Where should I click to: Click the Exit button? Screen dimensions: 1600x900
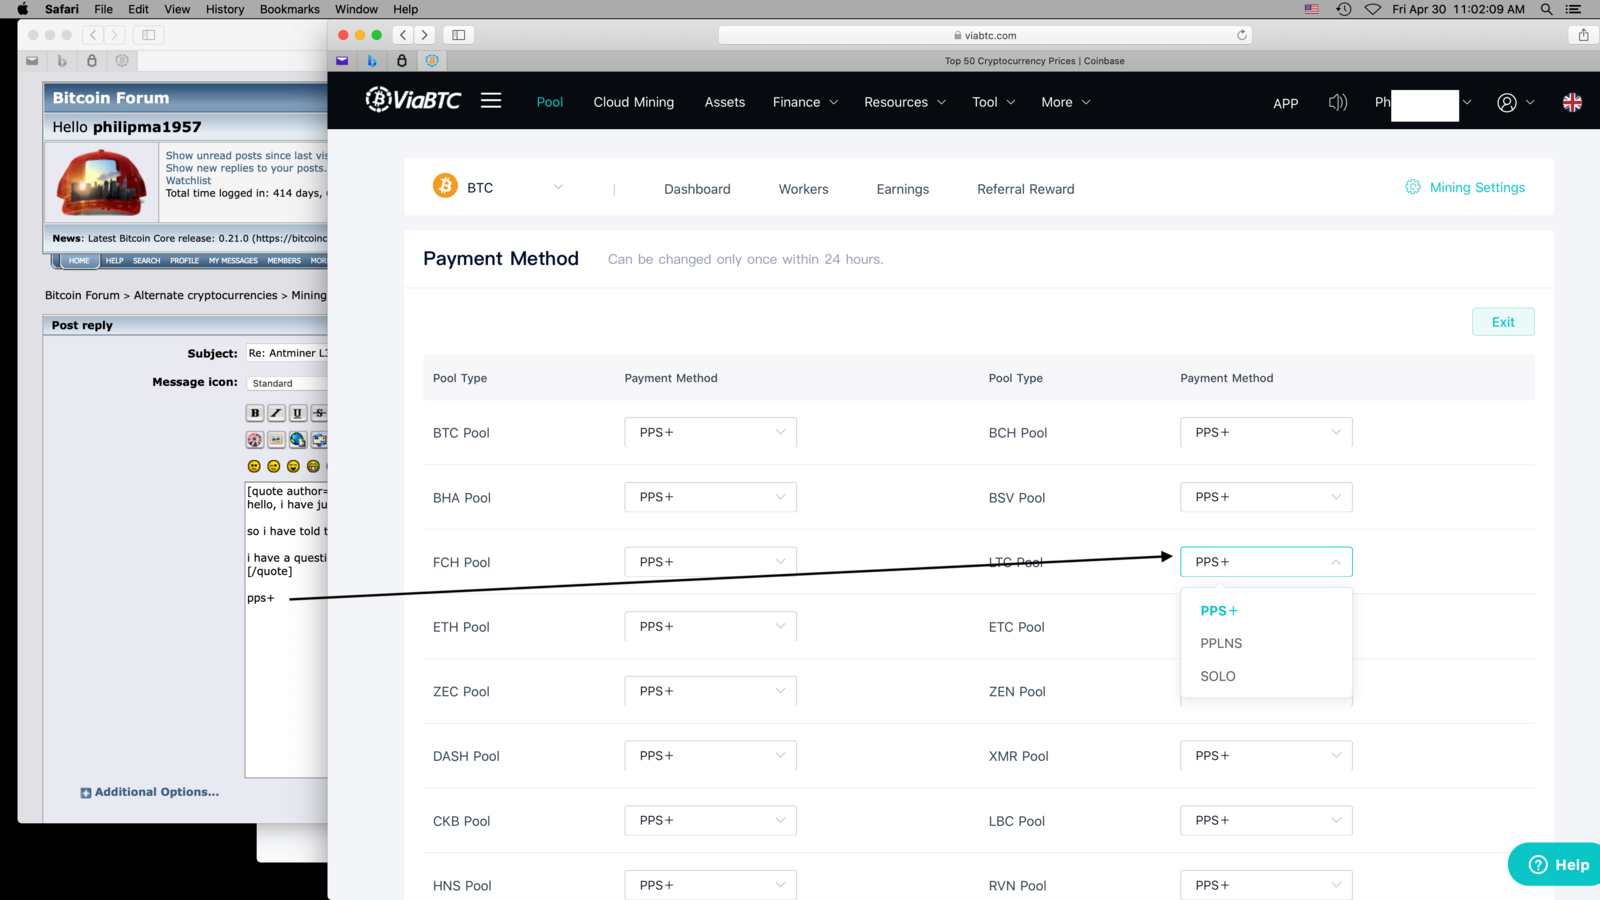tap(1503, 322)
